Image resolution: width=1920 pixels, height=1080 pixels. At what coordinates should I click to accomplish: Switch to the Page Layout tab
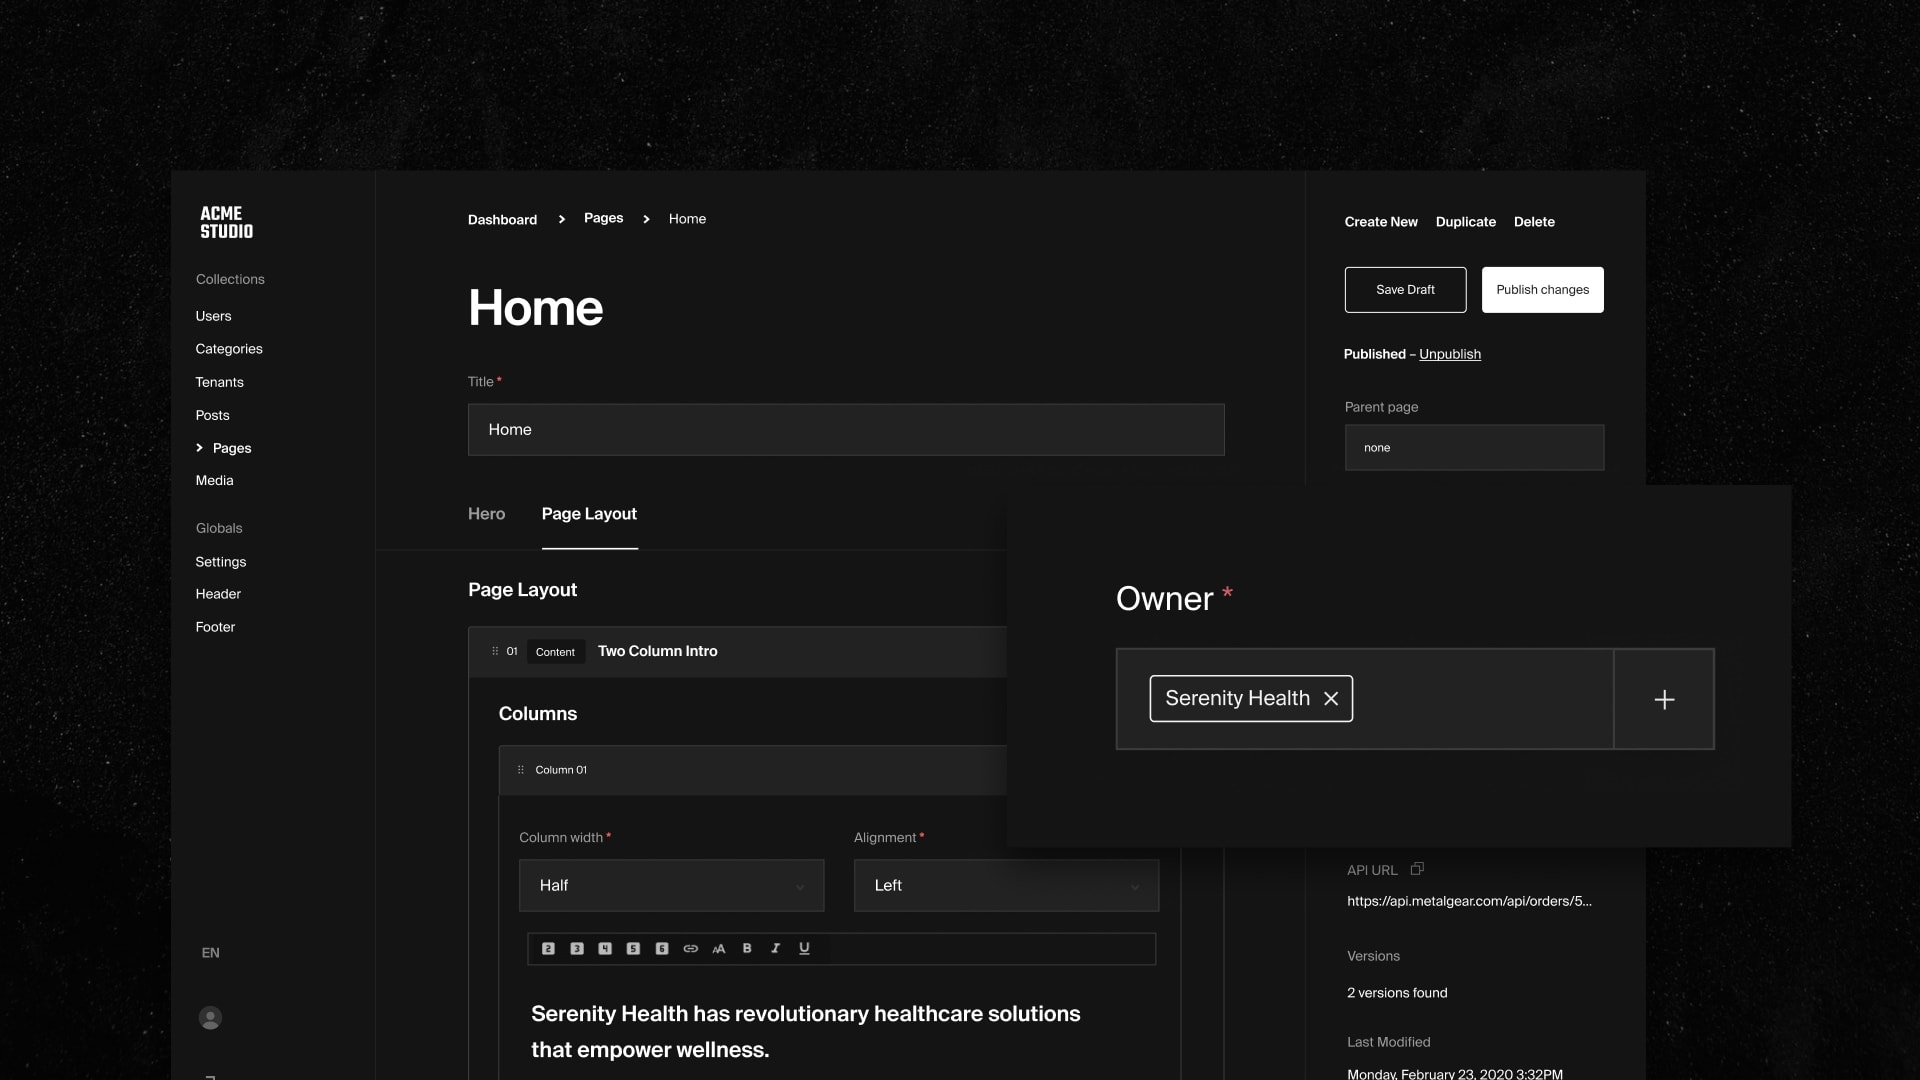(x=589, y=514)
